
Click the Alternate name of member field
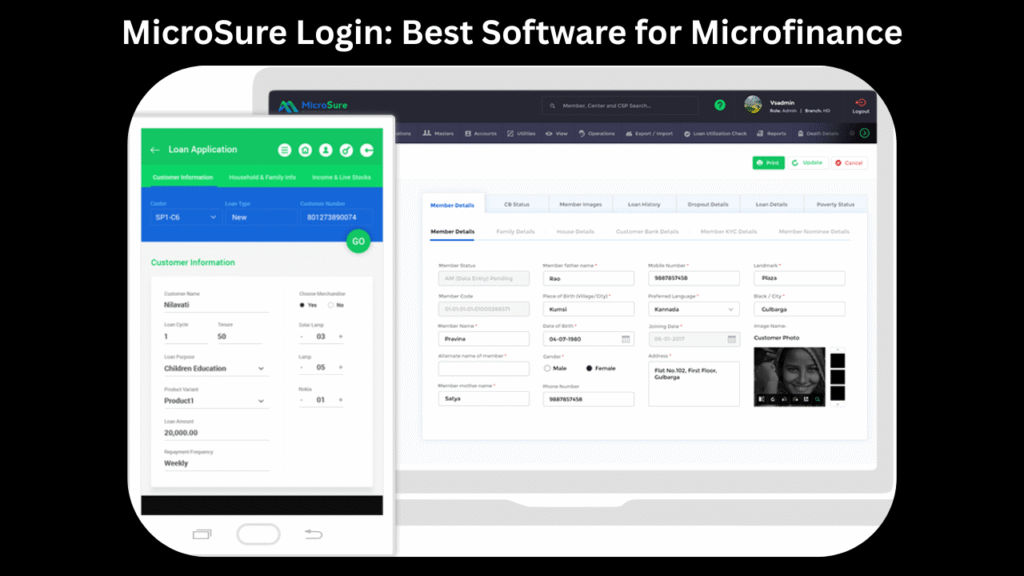click(483, 368)
